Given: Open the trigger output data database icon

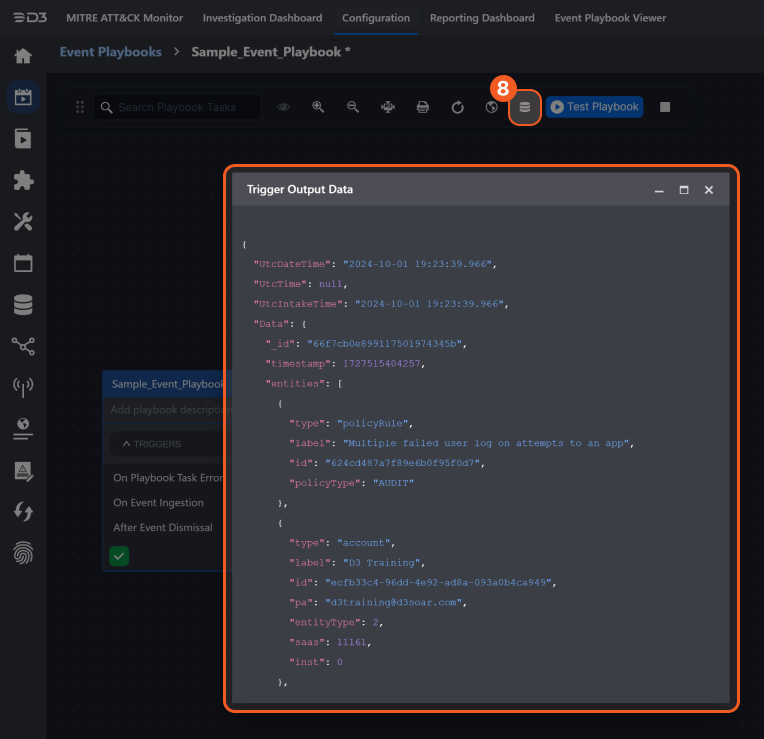Looking at the screenshot, I should point(525,107).
